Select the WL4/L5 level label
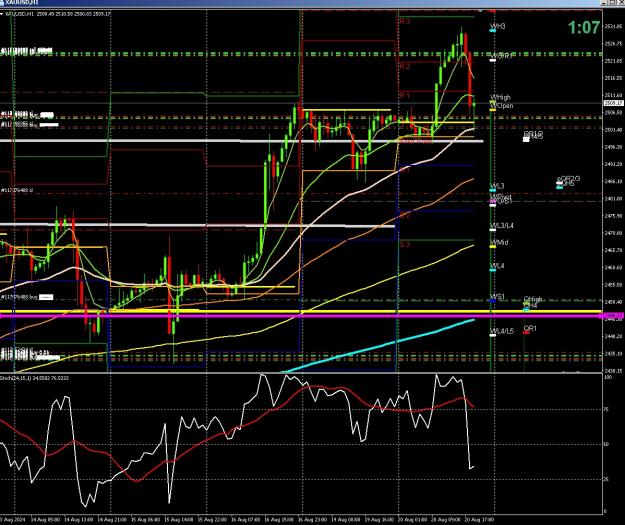 502,331
